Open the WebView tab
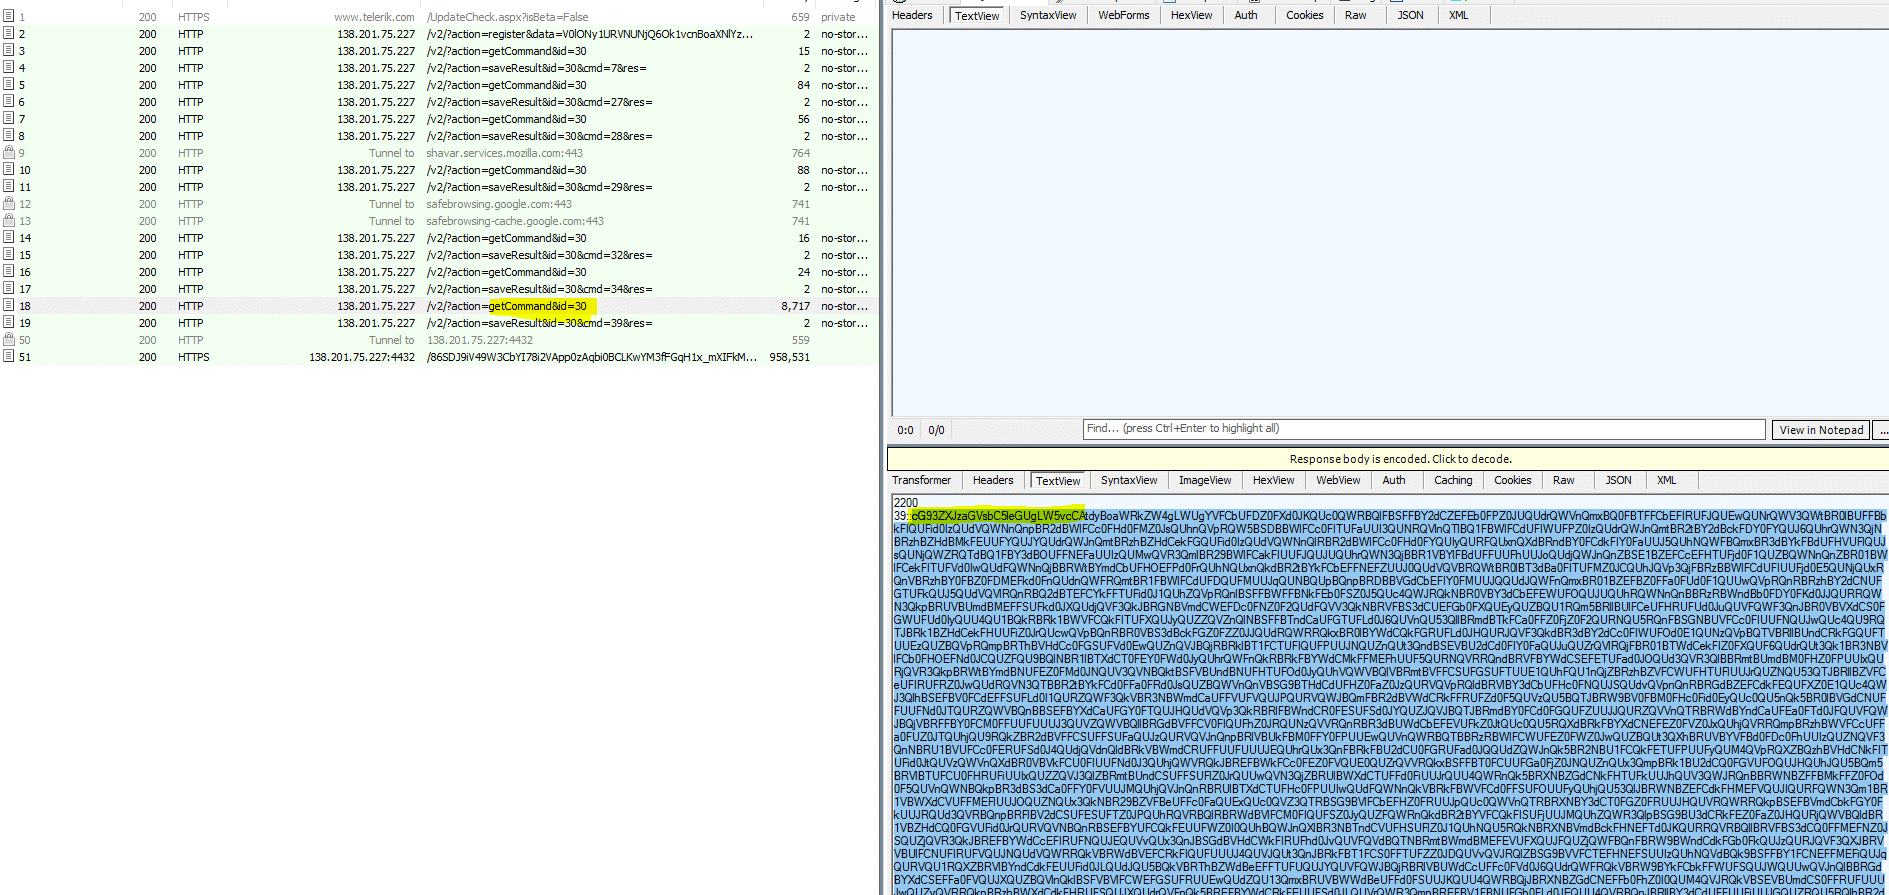1889x895 pixels. [x=1338, y=480]
